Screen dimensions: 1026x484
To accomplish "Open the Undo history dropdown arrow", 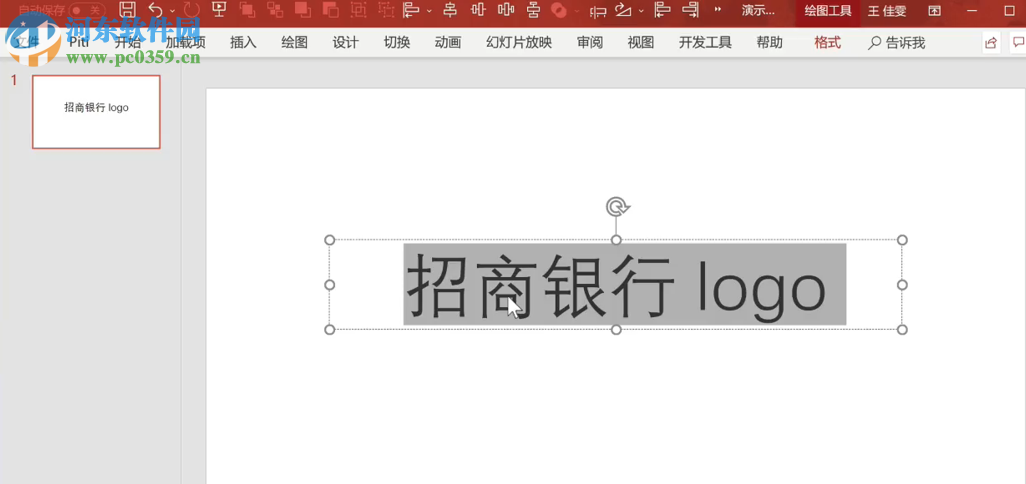I will [172, 10].
